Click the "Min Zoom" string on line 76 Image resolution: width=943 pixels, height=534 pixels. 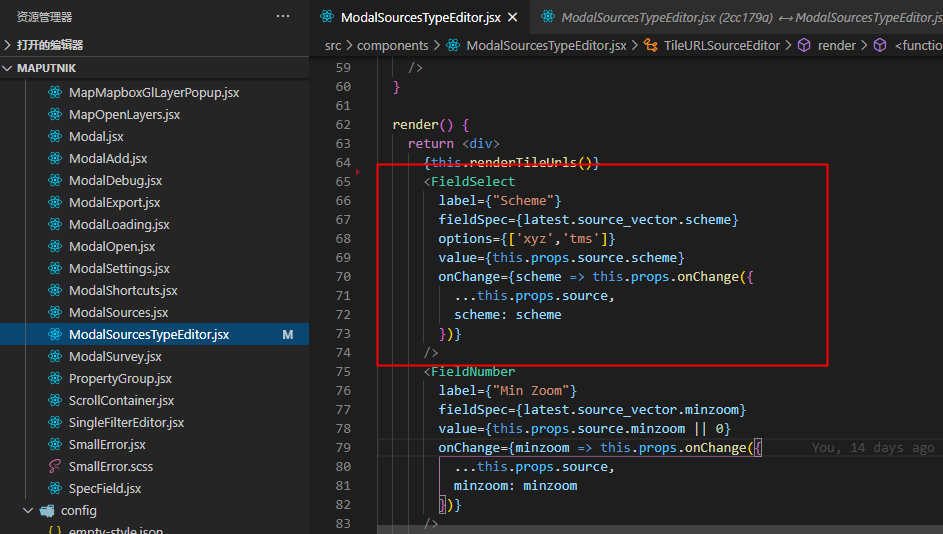(x=530, y=391)
